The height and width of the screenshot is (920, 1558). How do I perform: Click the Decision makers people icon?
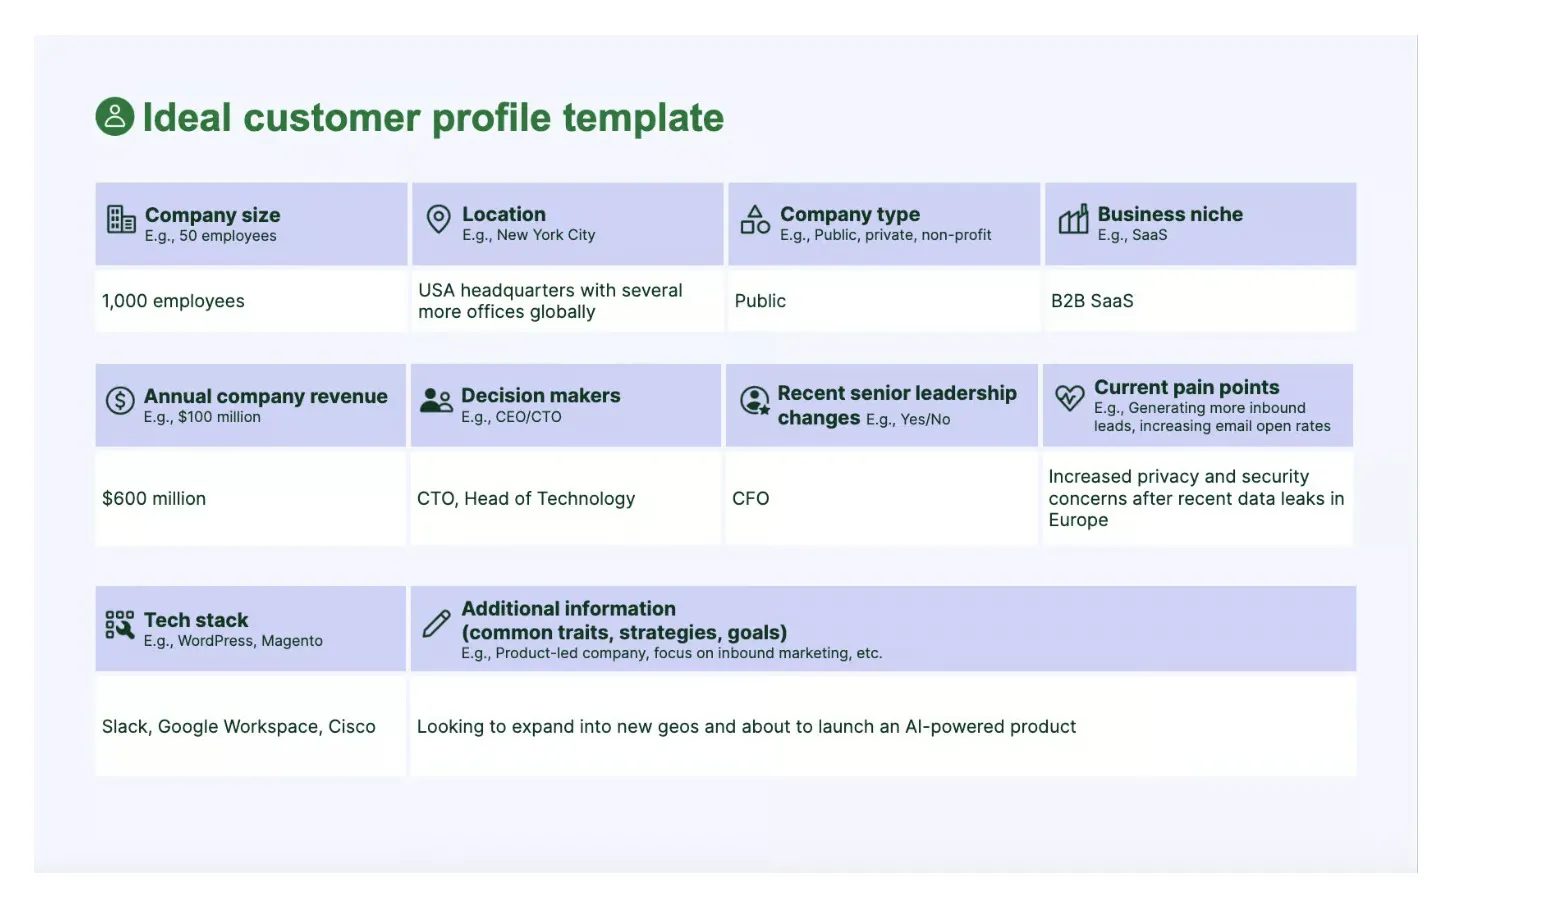[436, 401]
